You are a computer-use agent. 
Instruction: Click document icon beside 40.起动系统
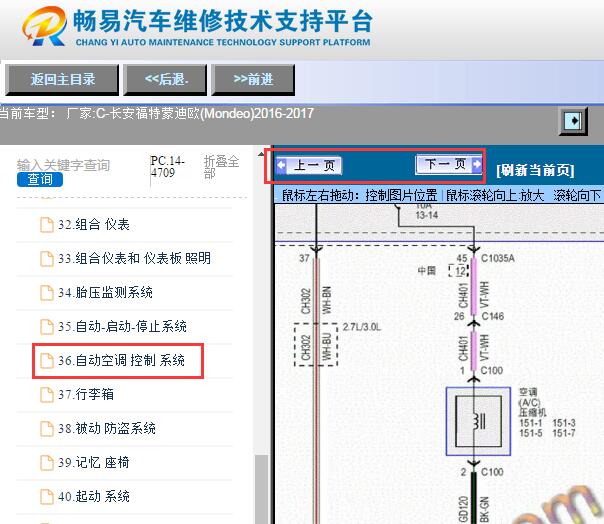(x=47, y=497)
